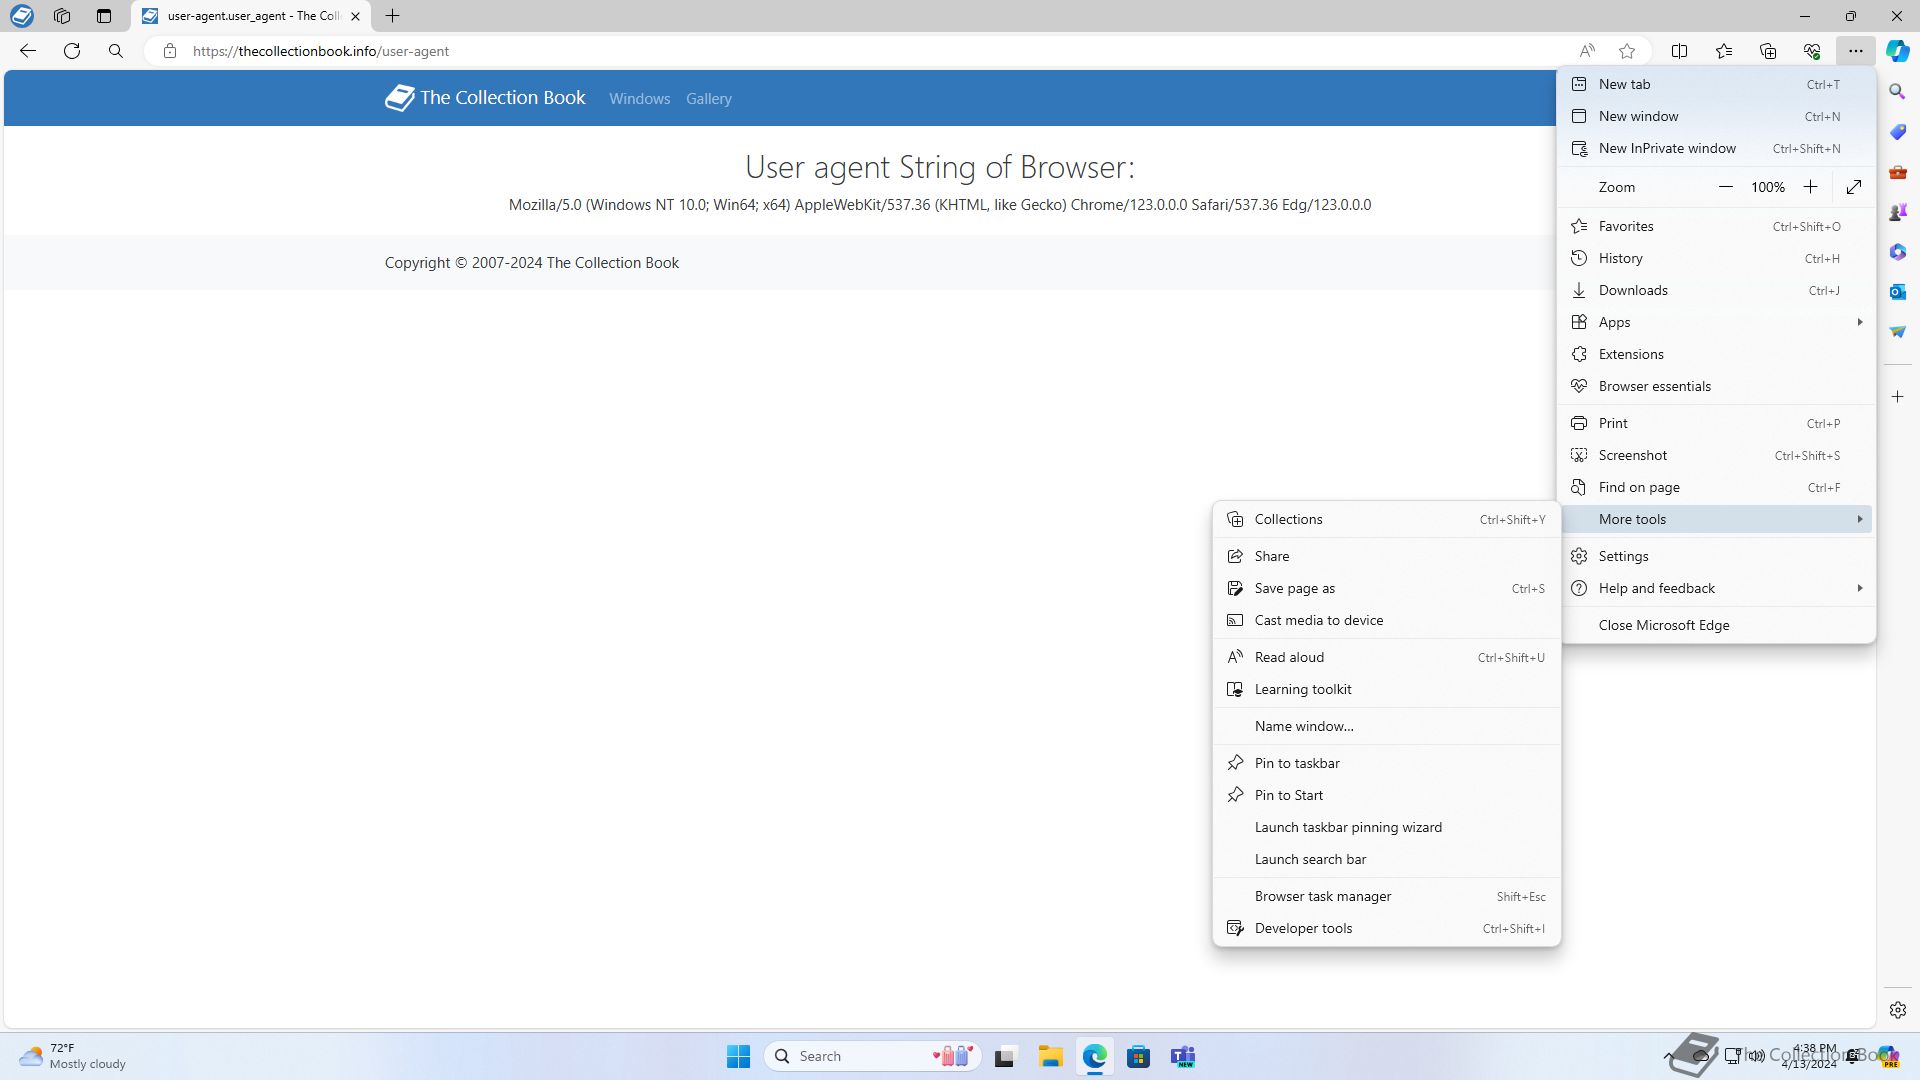Close the user-agent tab
This screenshot has height=1080, width=1920.
(x=355, y=16)
